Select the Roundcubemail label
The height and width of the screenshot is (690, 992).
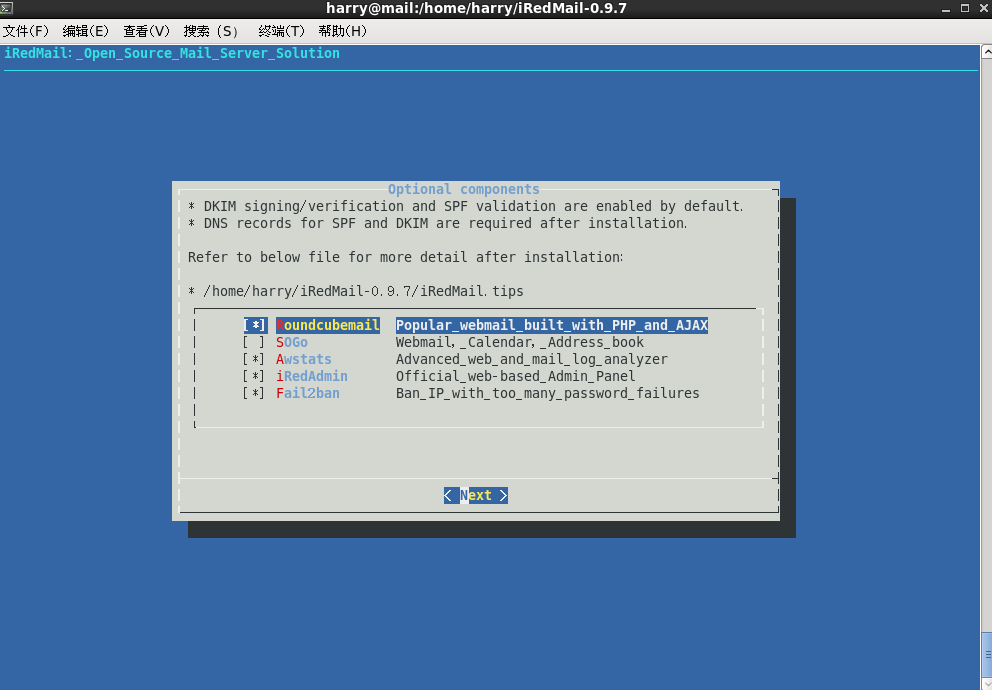click(328, 325)
